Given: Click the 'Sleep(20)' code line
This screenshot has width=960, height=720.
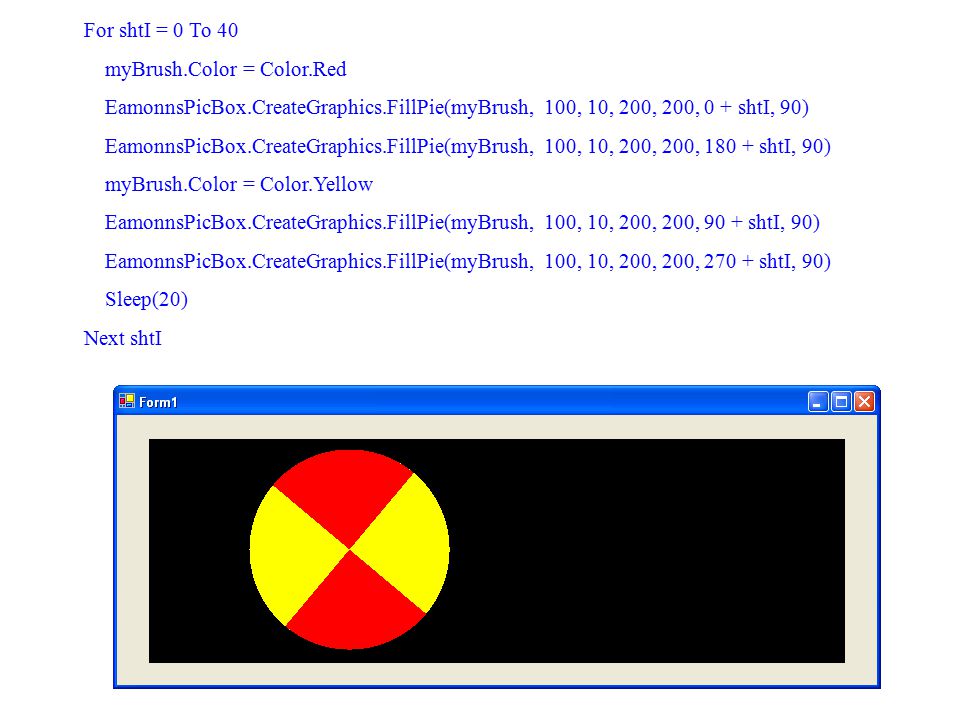Looking at the screenshot, I should coord(146,300).
